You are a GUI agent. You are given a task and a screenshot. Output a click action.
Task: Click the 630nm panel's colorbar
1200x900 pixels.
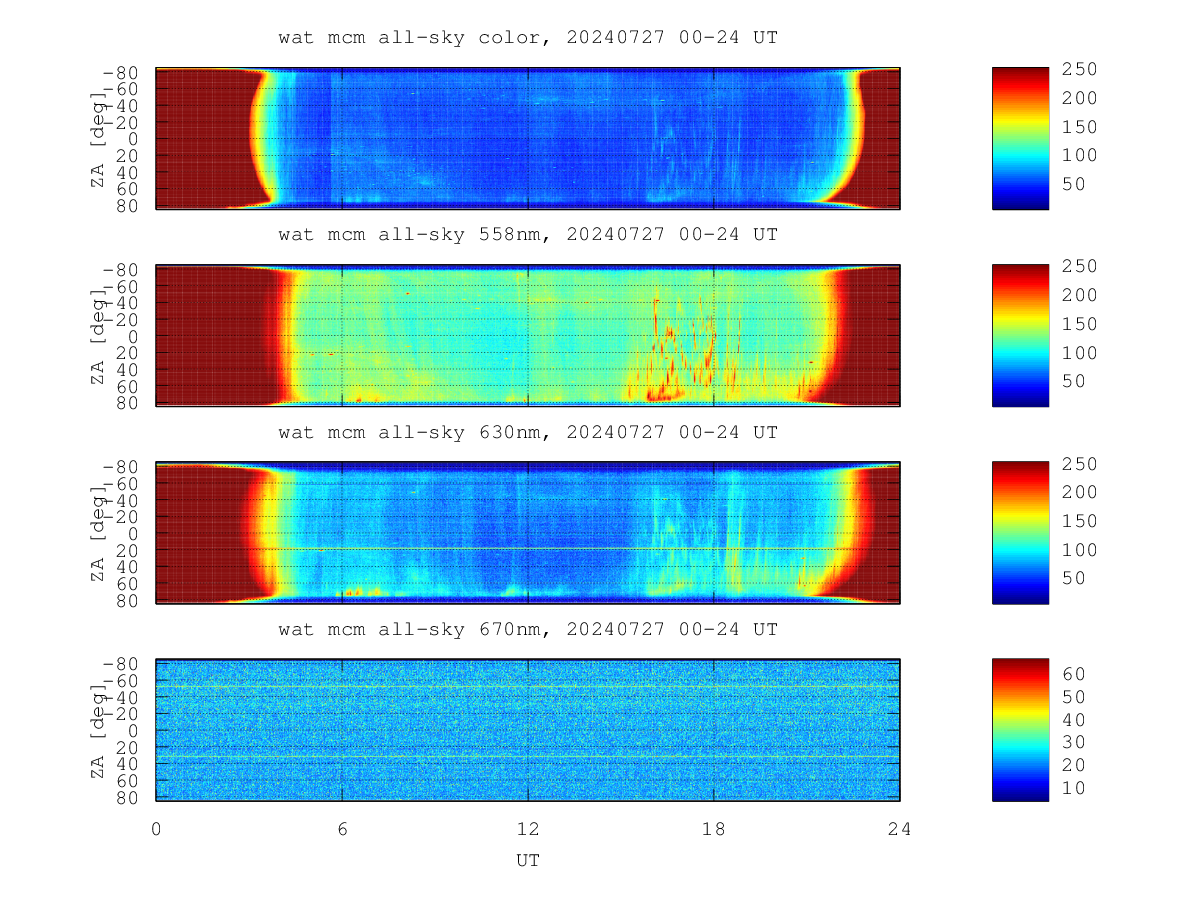pyautogui.click(x=1020, y=533)
